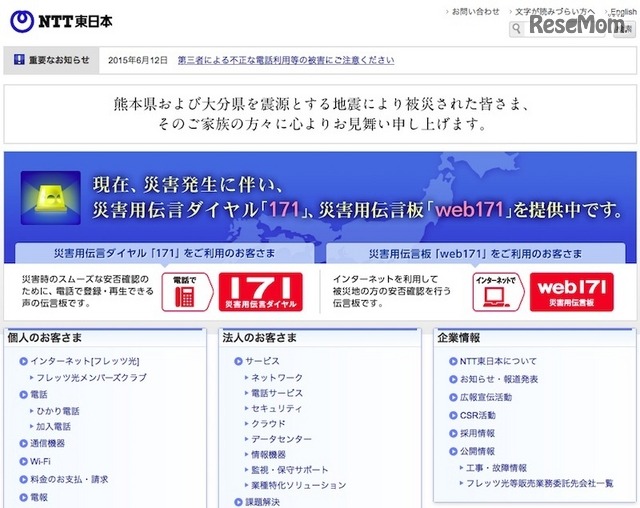
Task: Open the 監視・保守サポート link
Action: 290,470
